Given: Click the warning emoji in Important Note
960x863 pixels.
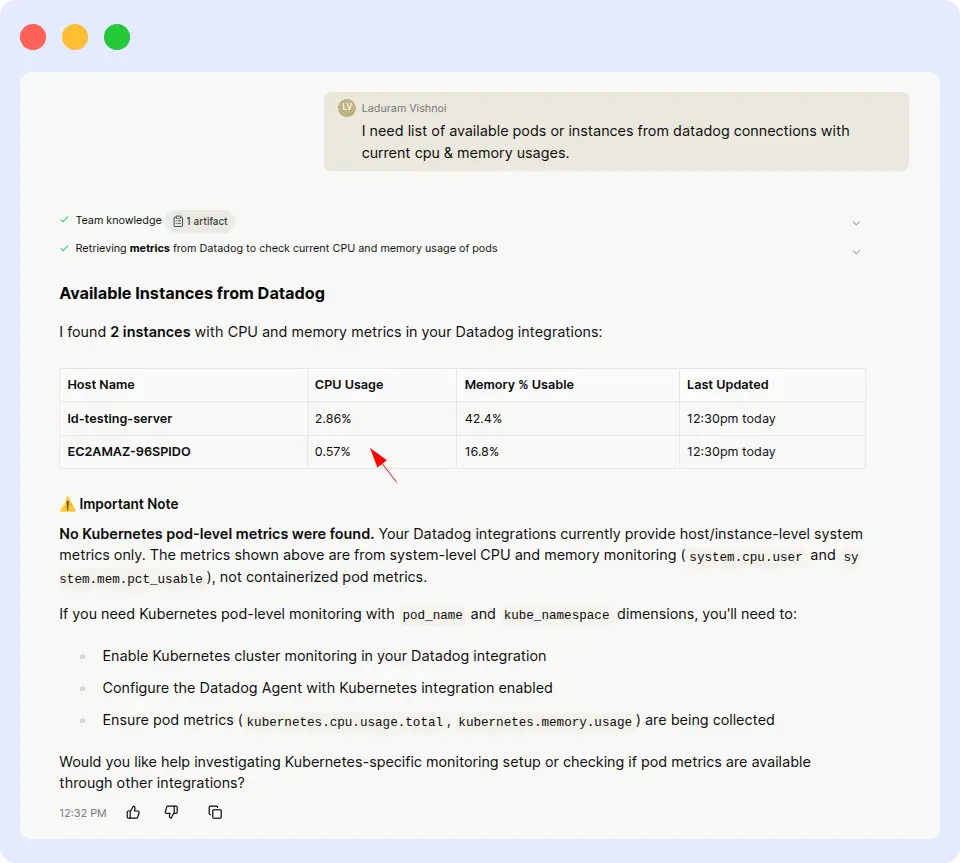Looking at the screenshot, I should pyautogui.click(x=66, y=504).
